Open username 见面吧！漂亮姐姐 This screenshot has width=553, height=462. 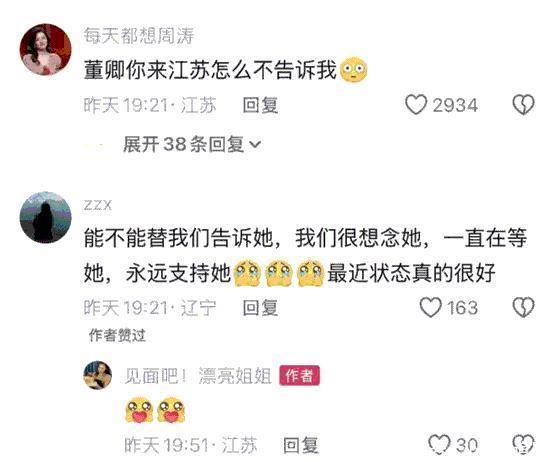pyautogui.click(x=198, y=376)
